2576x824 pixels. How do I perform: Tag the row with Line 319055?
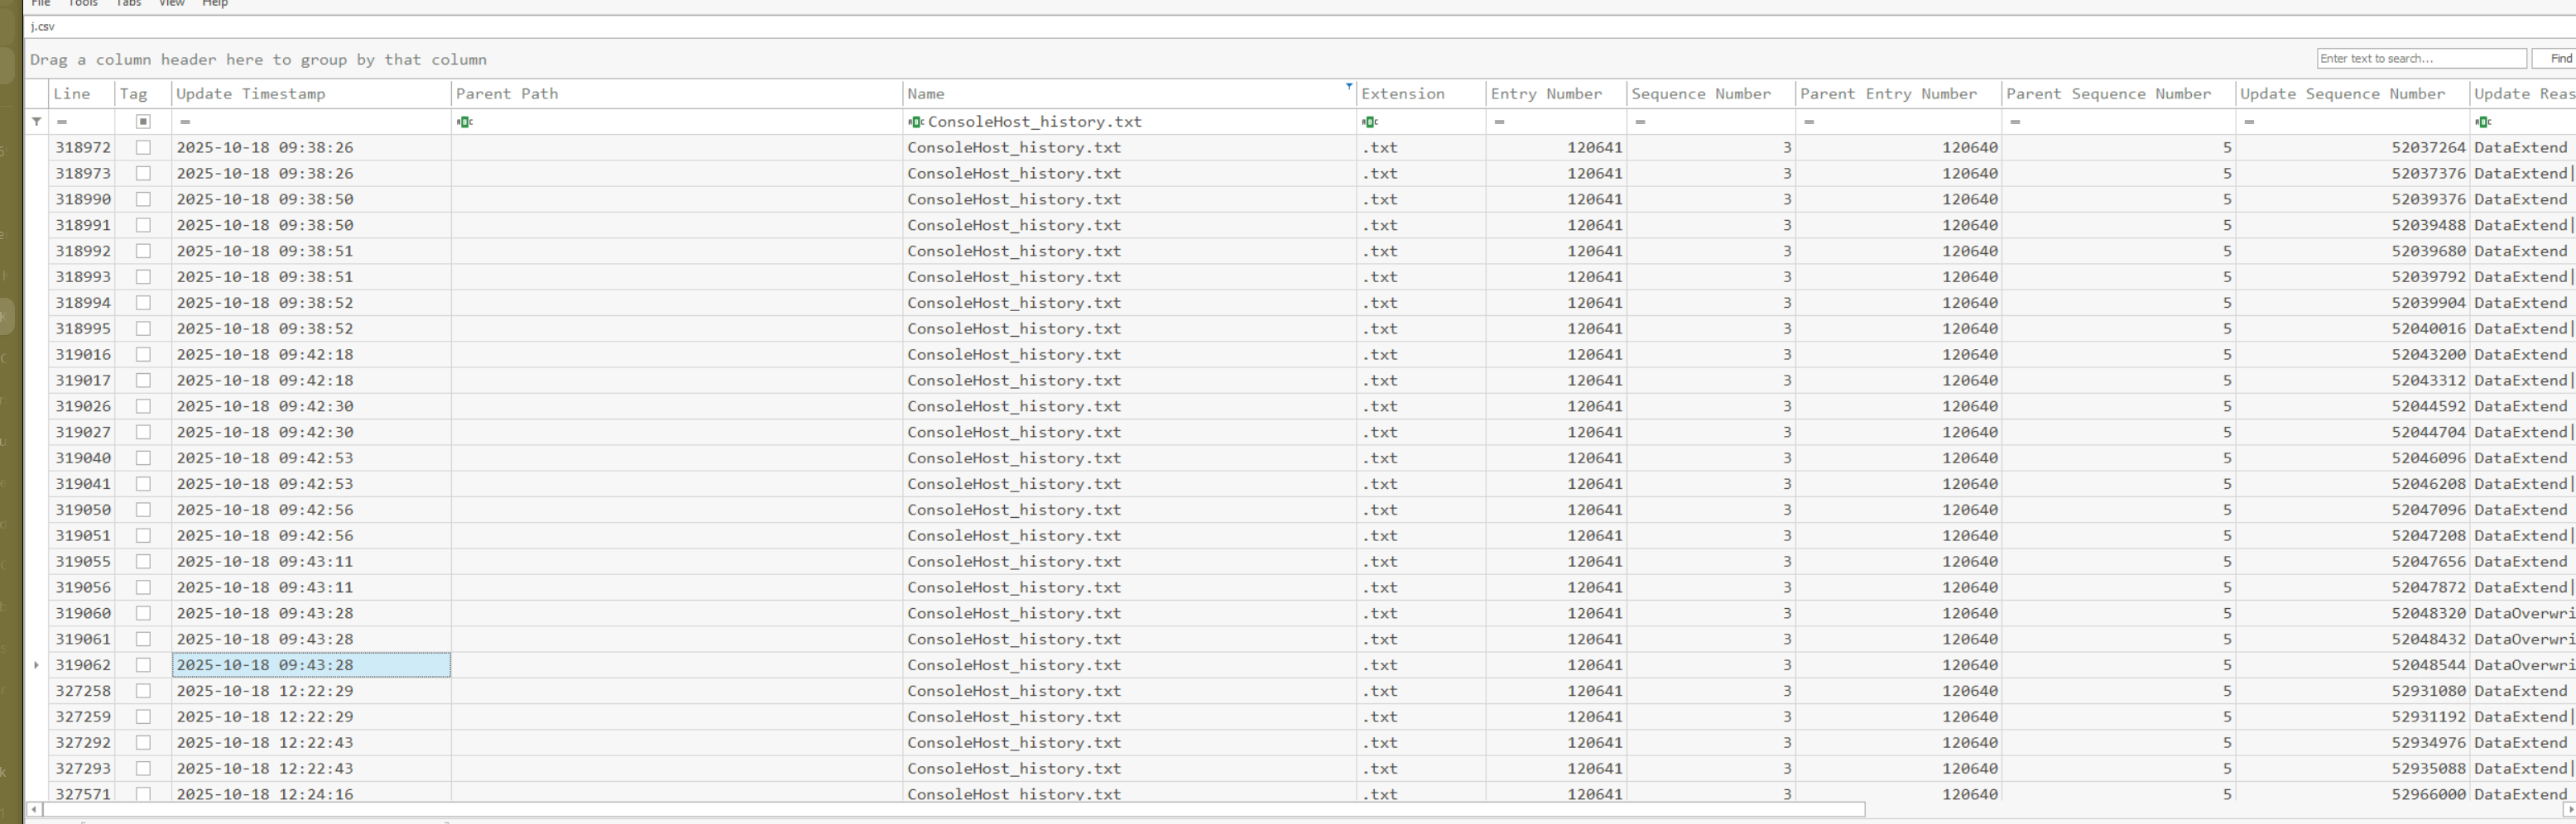(x=143, y=562)
